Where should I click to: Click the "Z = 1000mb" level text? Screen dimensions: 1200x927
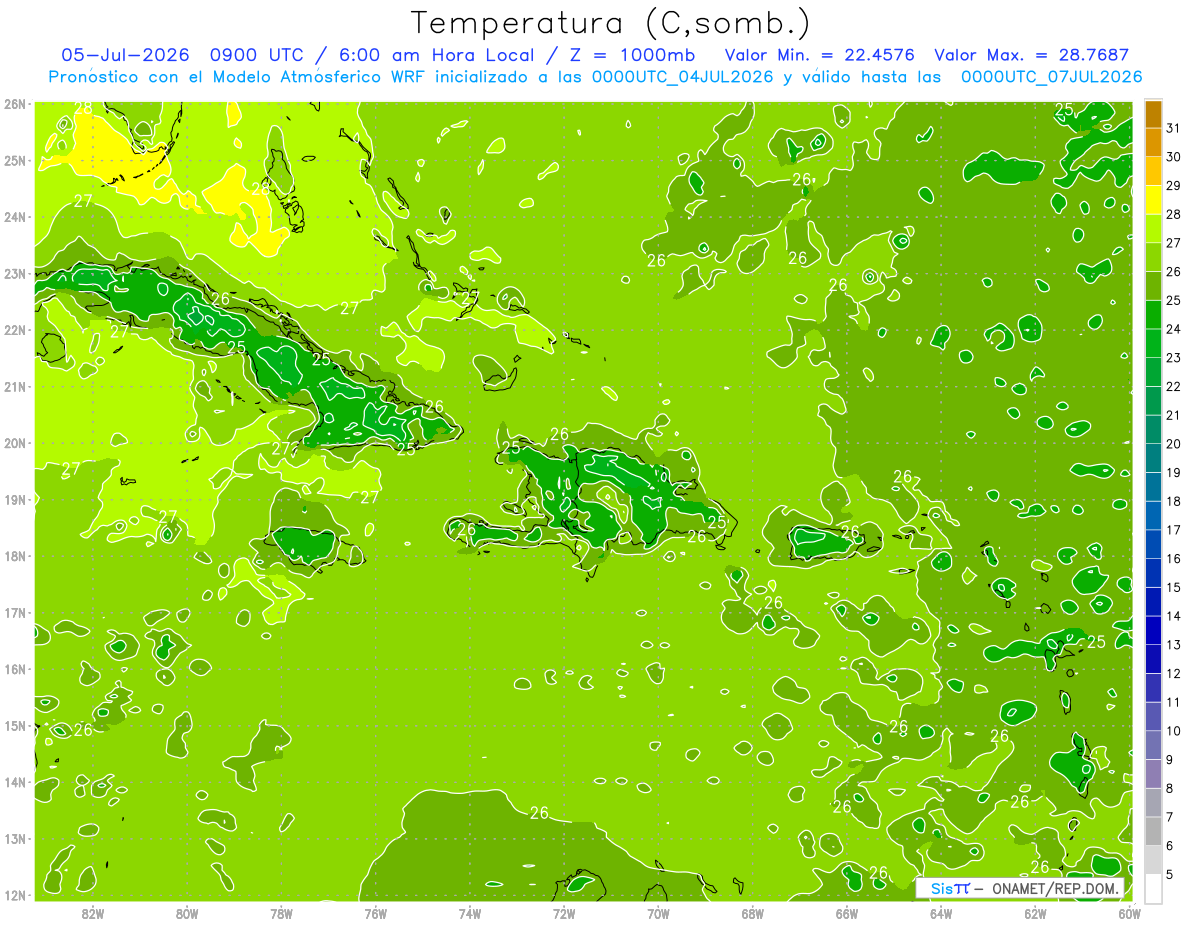point(634,55)
